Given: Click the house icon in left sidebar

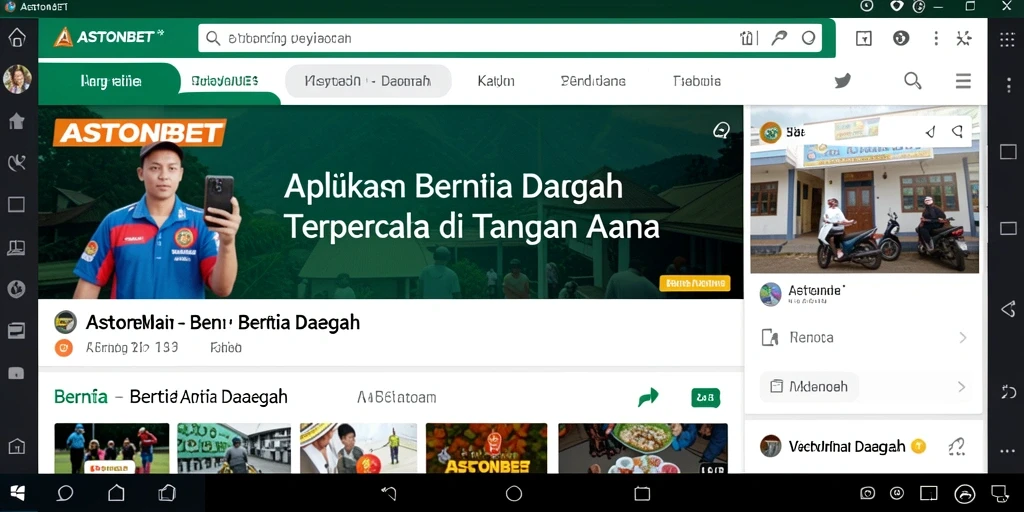Looking at the screenshot, I should [16, 121].
